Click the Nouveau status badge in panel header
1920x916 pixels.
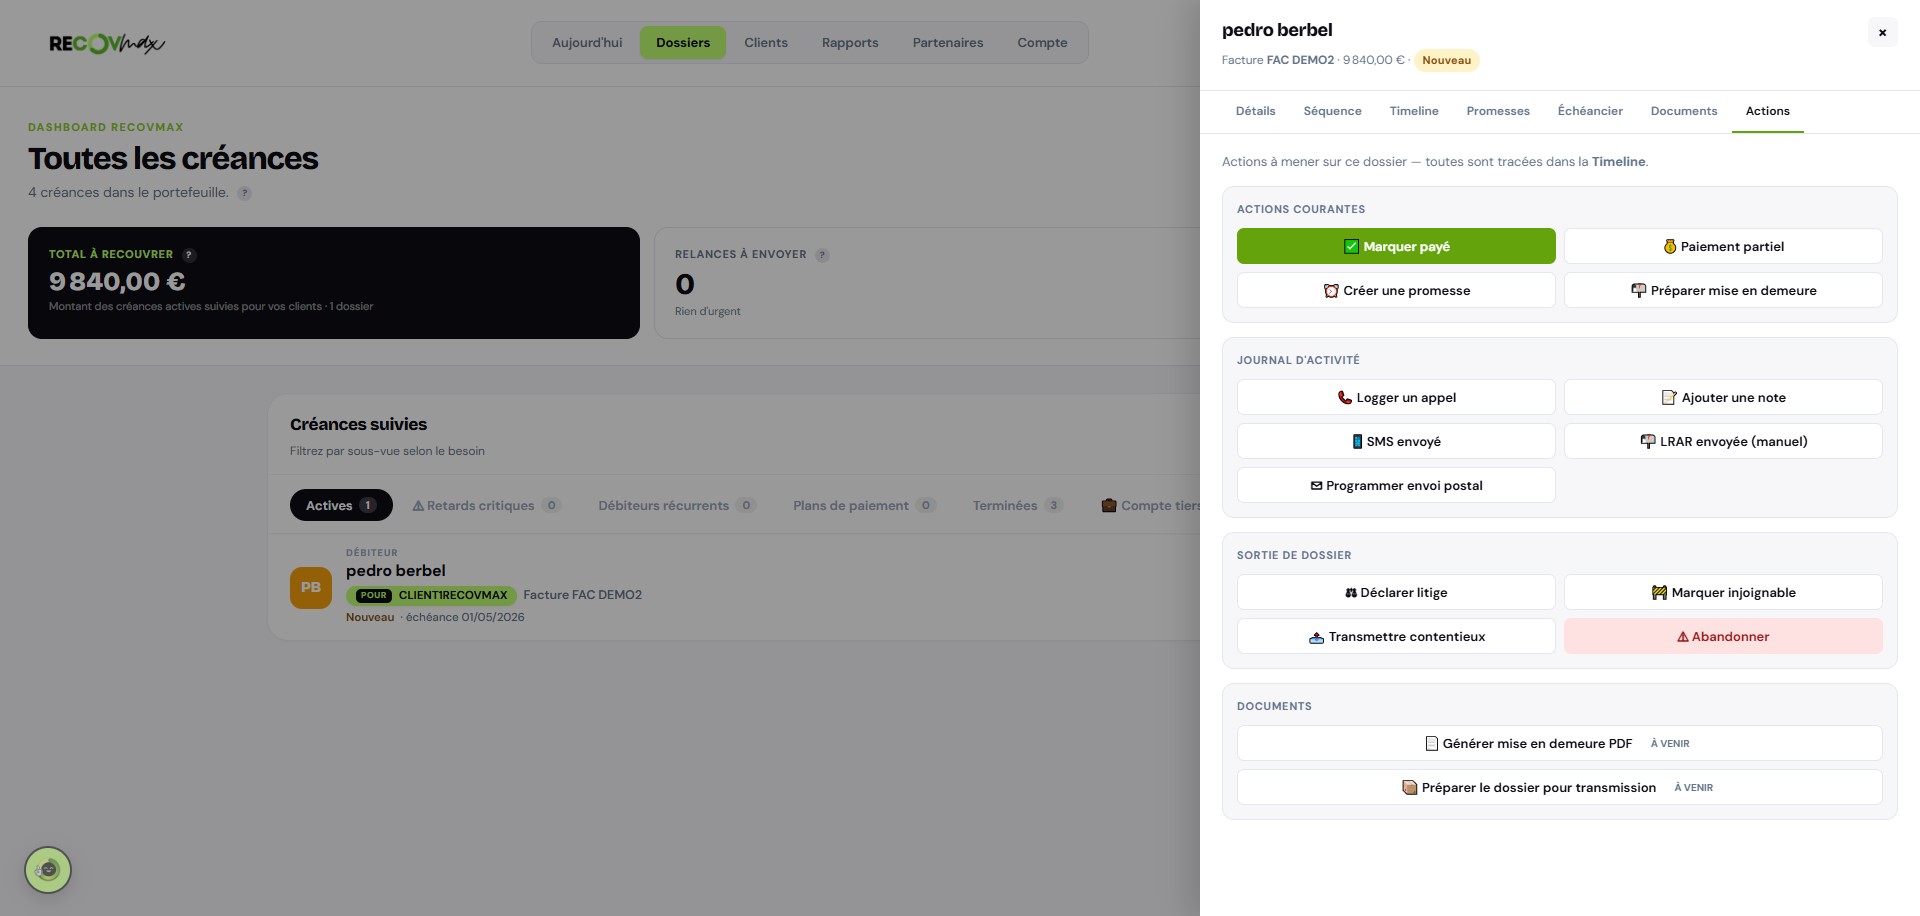coord(1446,61)
